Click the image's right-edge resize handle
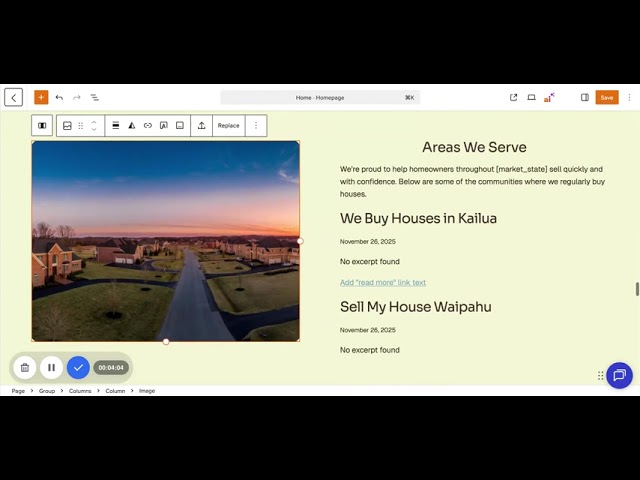The height and width of the screenshot is (480, 640). tap(300, 241)
